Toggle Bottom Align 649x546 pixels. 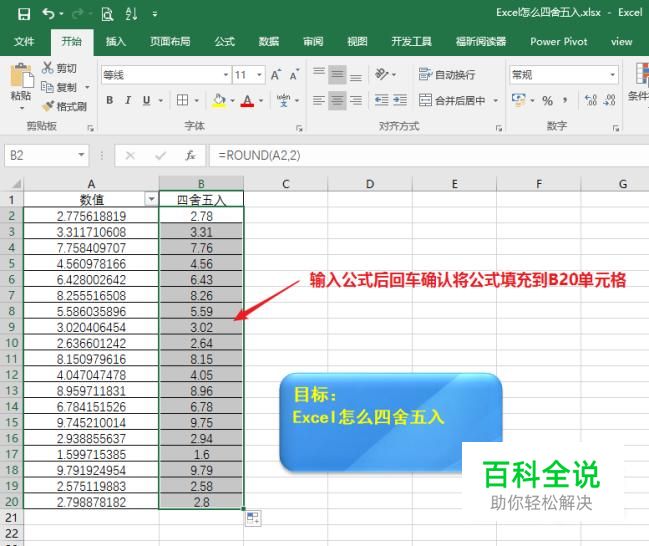[356, 75]
